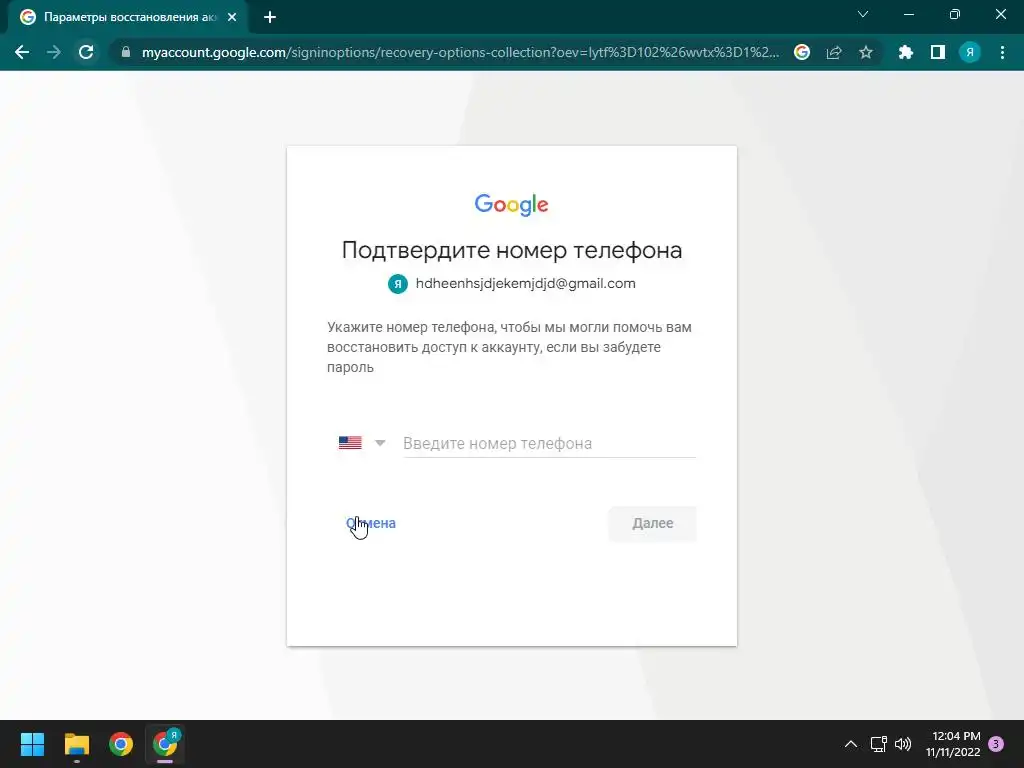The height and width of the screenshot is (768, 1024).
Task: Click the Отмена link
Action: 371,523
